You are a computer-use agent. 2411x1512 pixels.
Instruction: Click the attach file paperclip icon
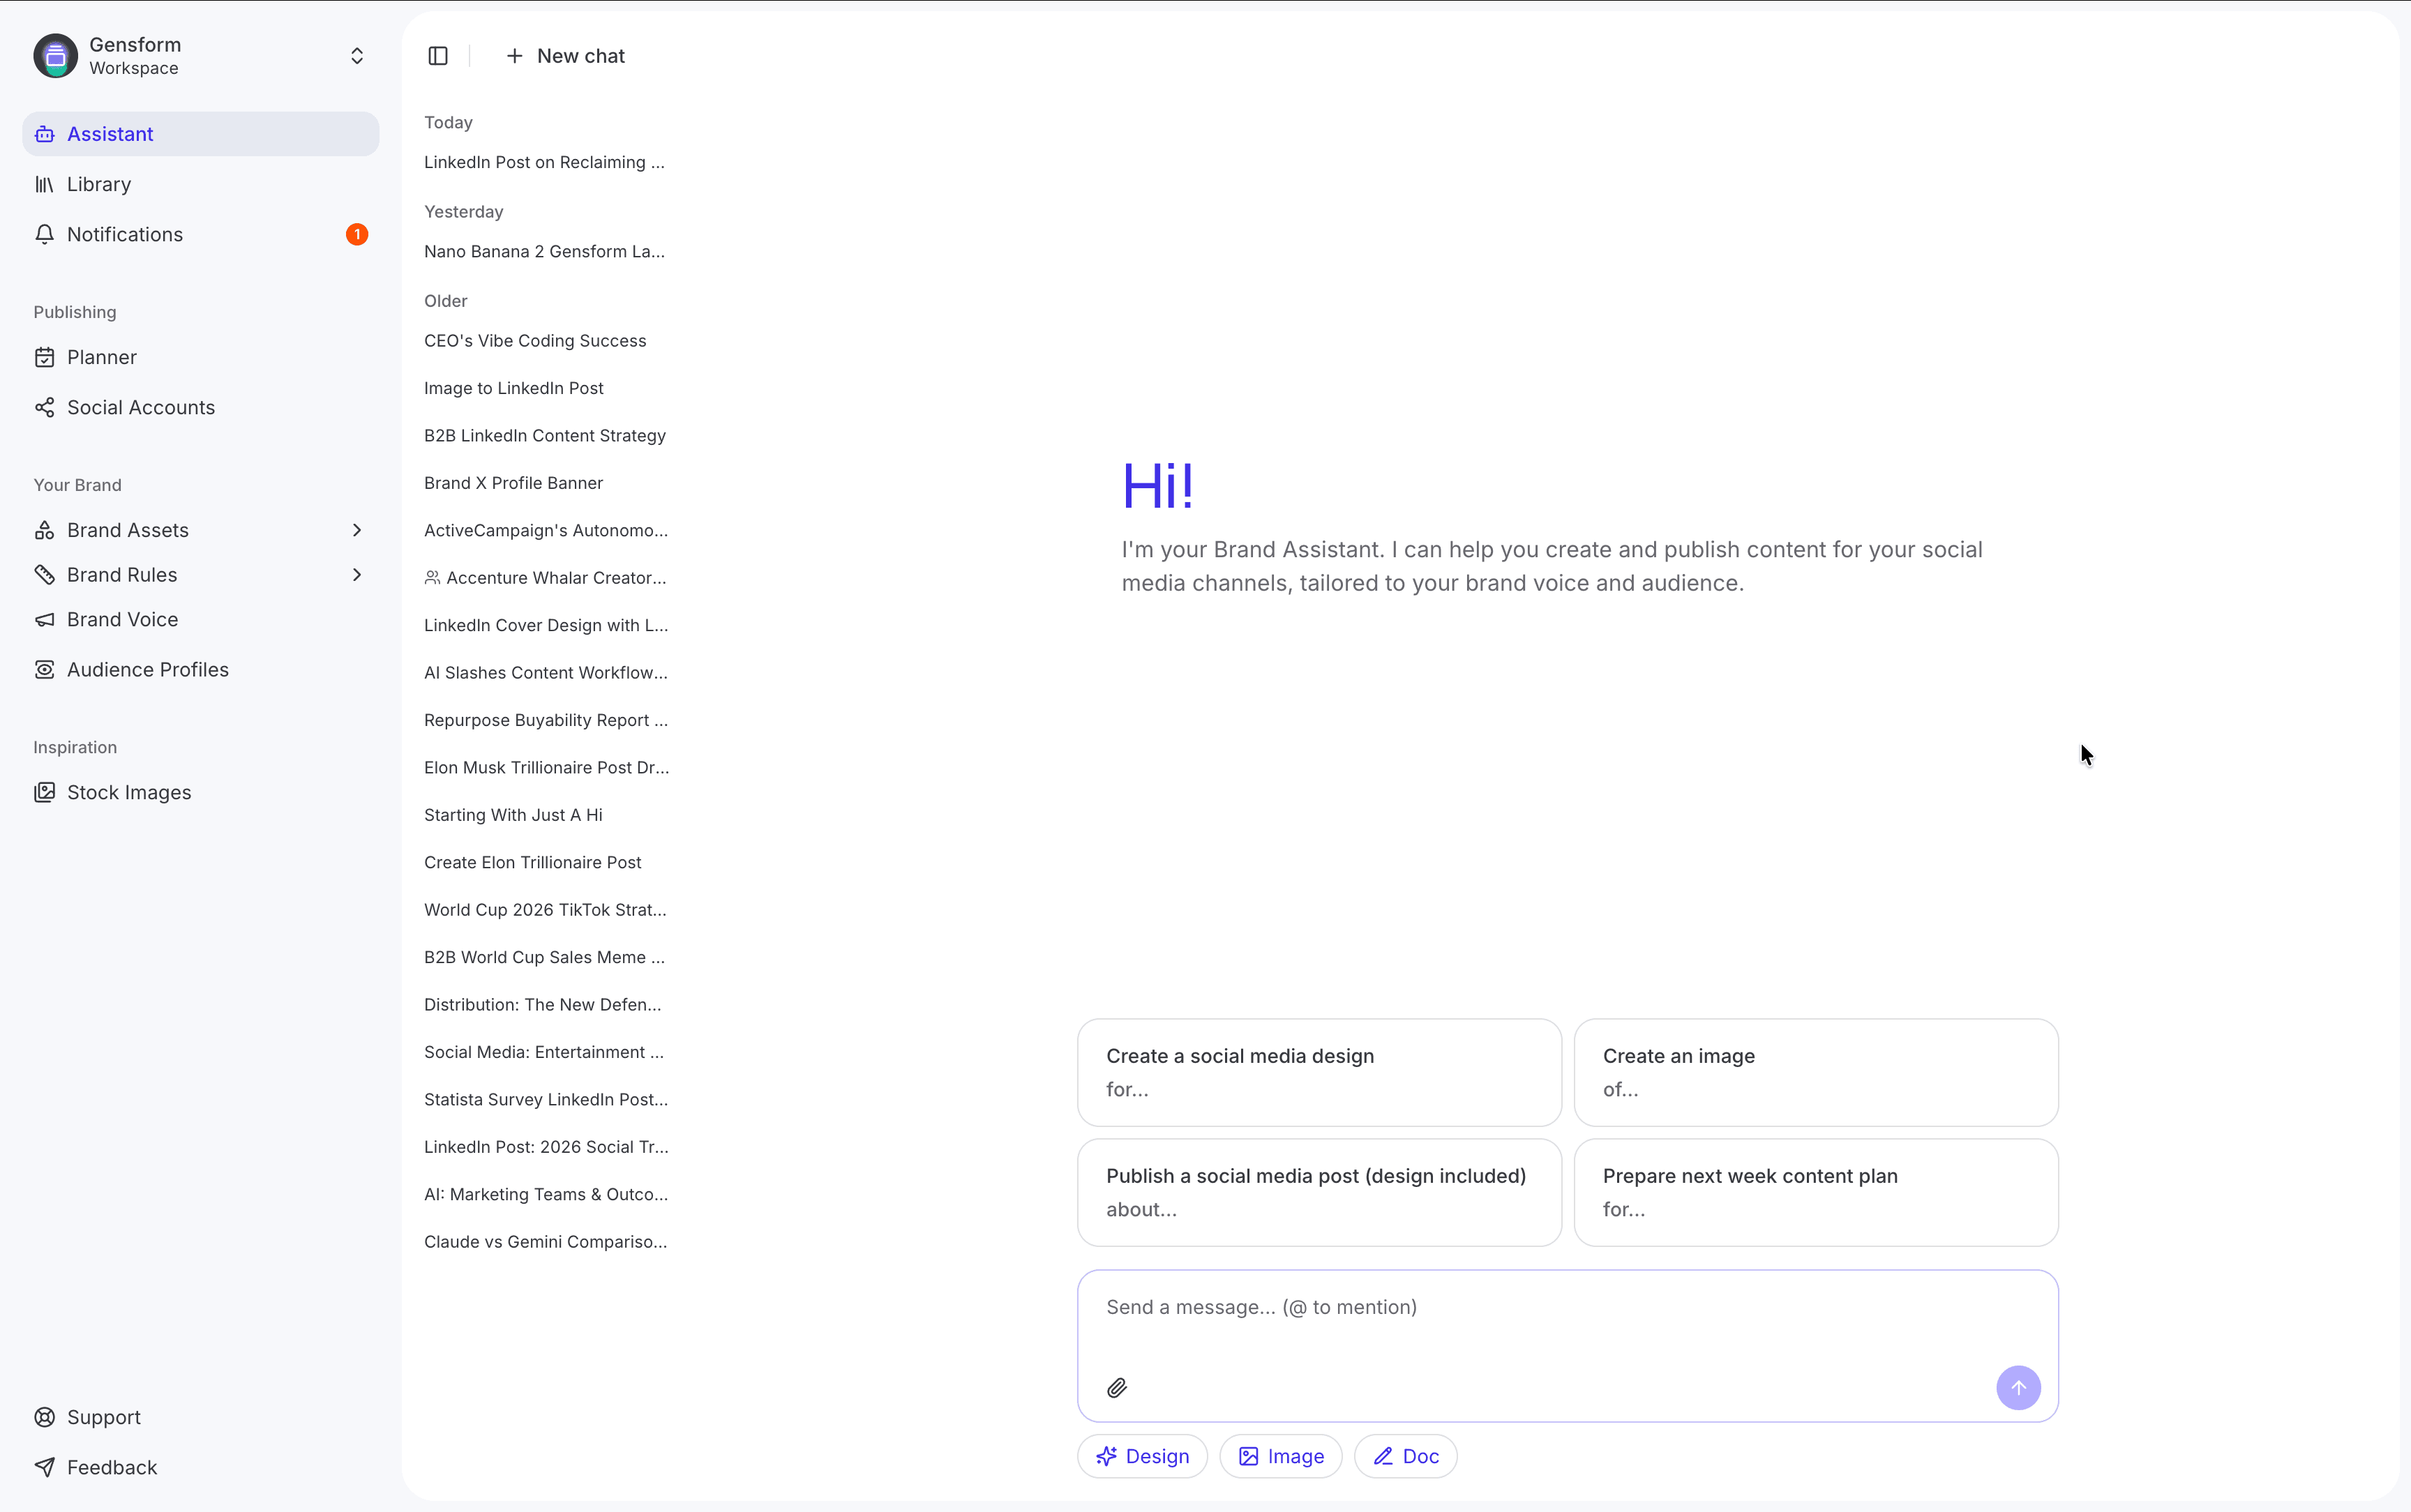(x=1117, y=1388)
